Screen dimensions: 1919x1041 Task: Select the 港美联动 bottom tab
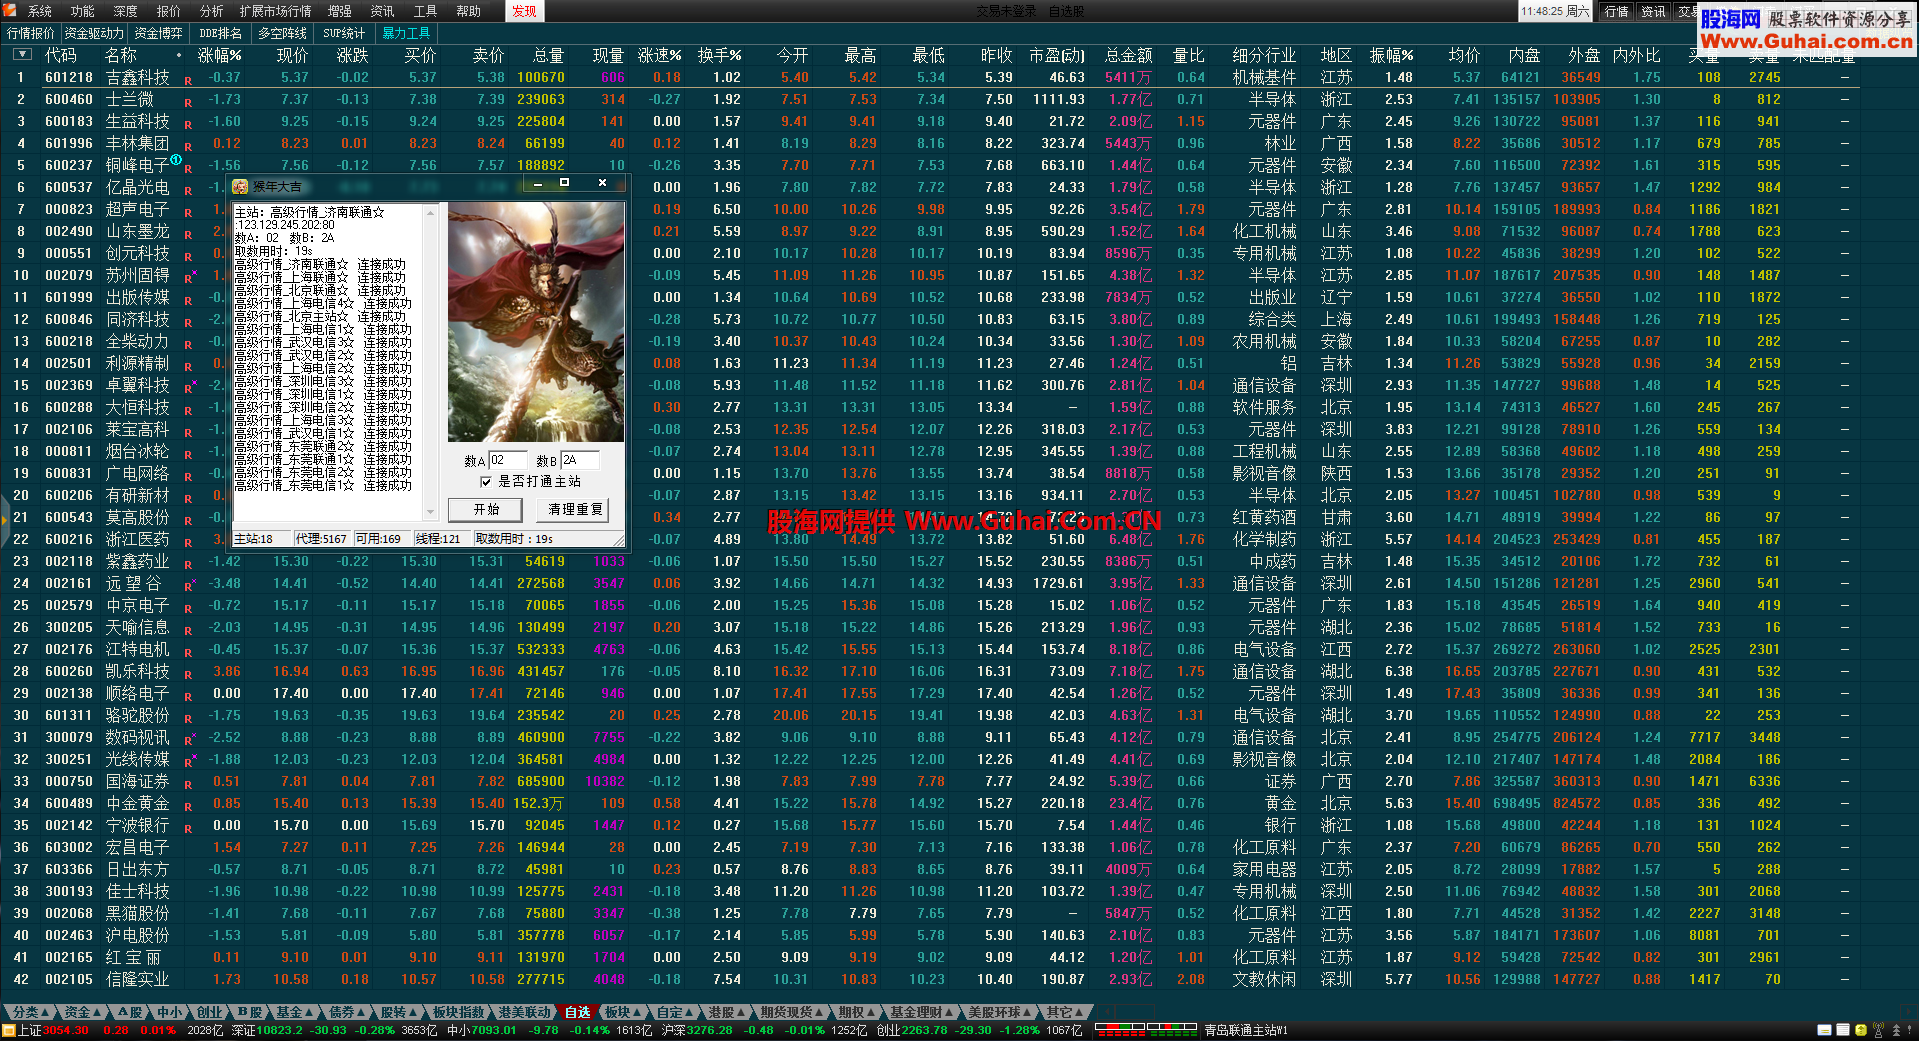coord(524,1012)
